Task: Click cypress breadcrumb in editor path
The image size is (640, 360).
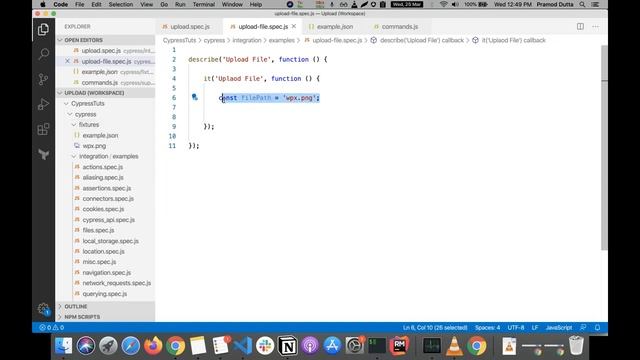Action: pyautogui.click(x=214, y=40)
